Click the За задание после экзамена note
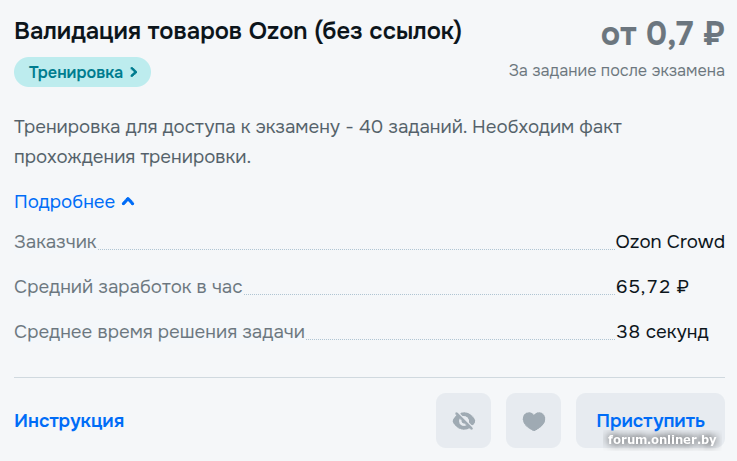 pos(616,71)
